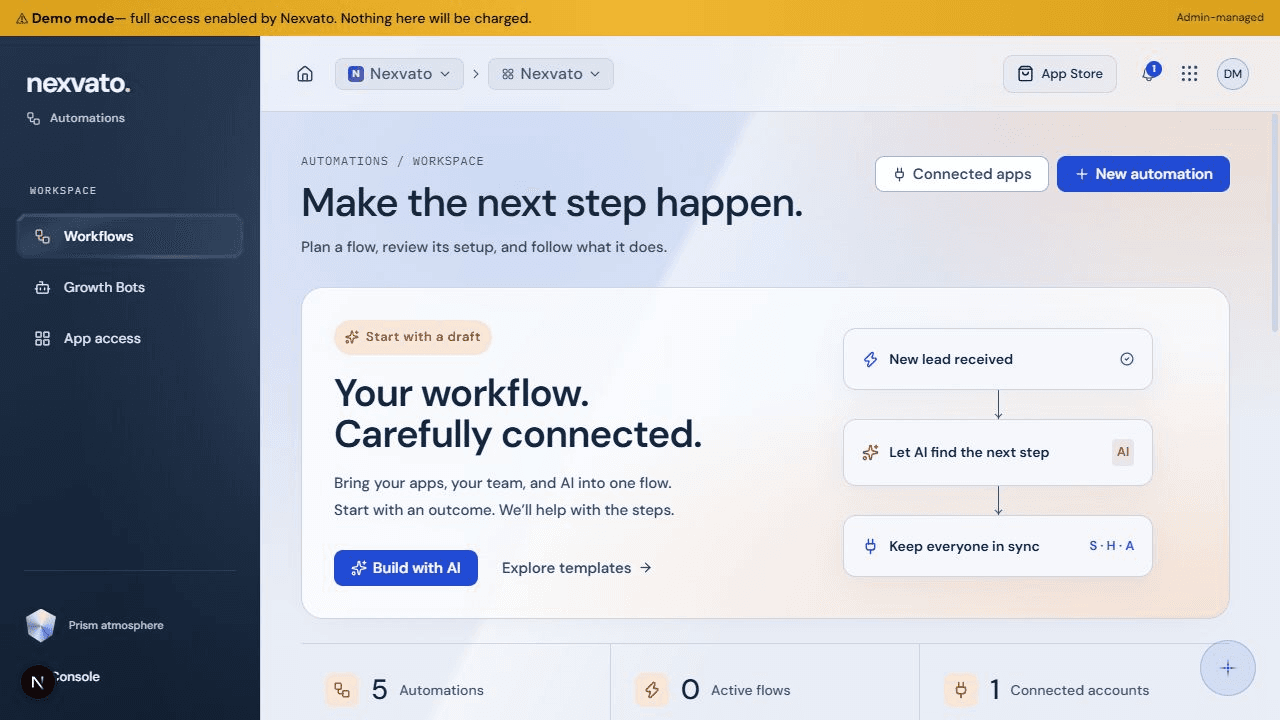
Task: Open the DM user avatar
Action: 1232,74
